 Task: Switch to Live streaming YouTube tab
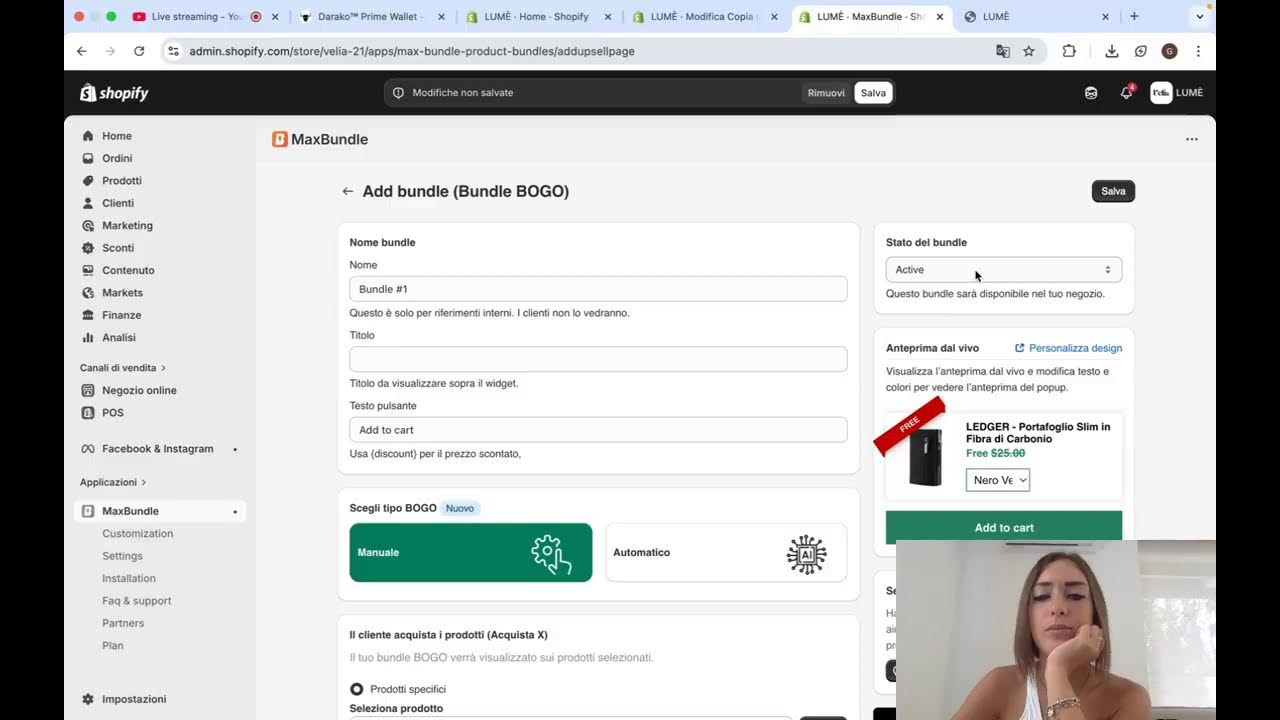(196, 17)
